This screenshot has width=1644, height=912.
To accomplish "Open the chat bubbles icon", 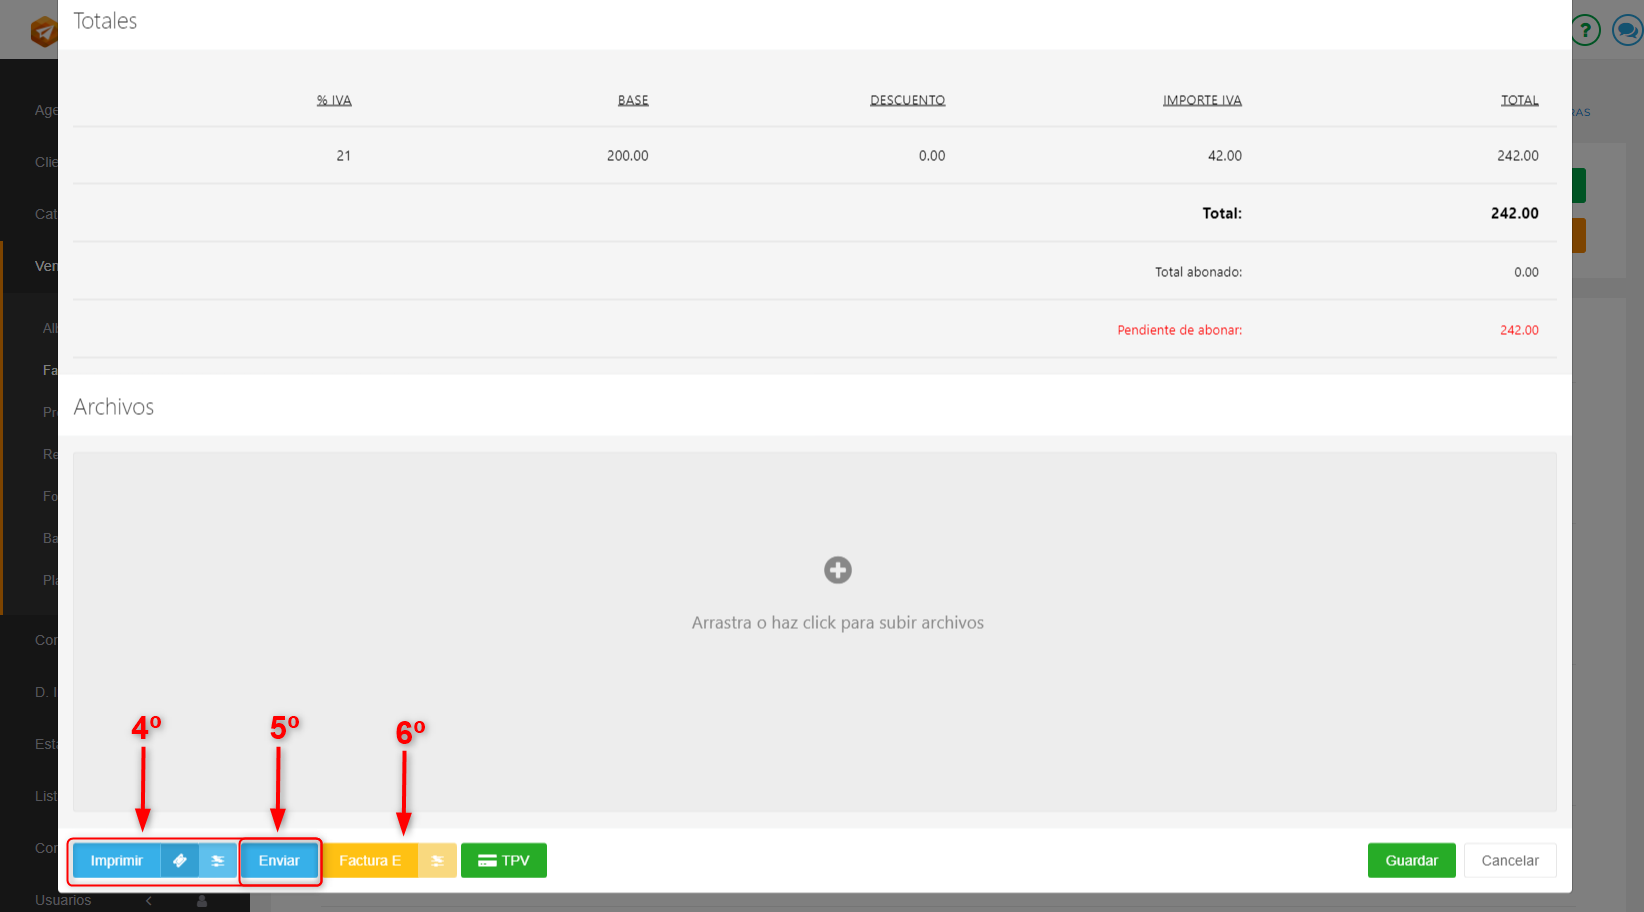I will point(1626,30).
